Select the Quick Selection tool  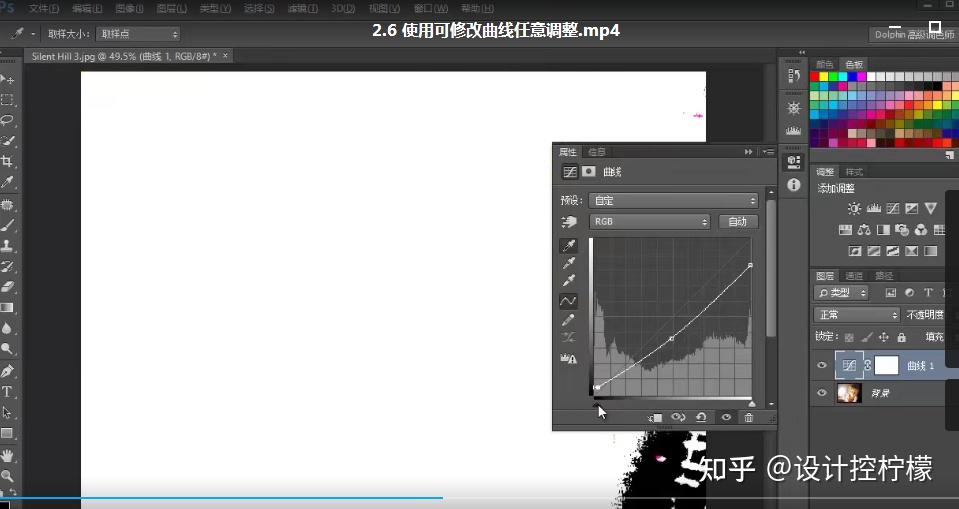point(7,141)
